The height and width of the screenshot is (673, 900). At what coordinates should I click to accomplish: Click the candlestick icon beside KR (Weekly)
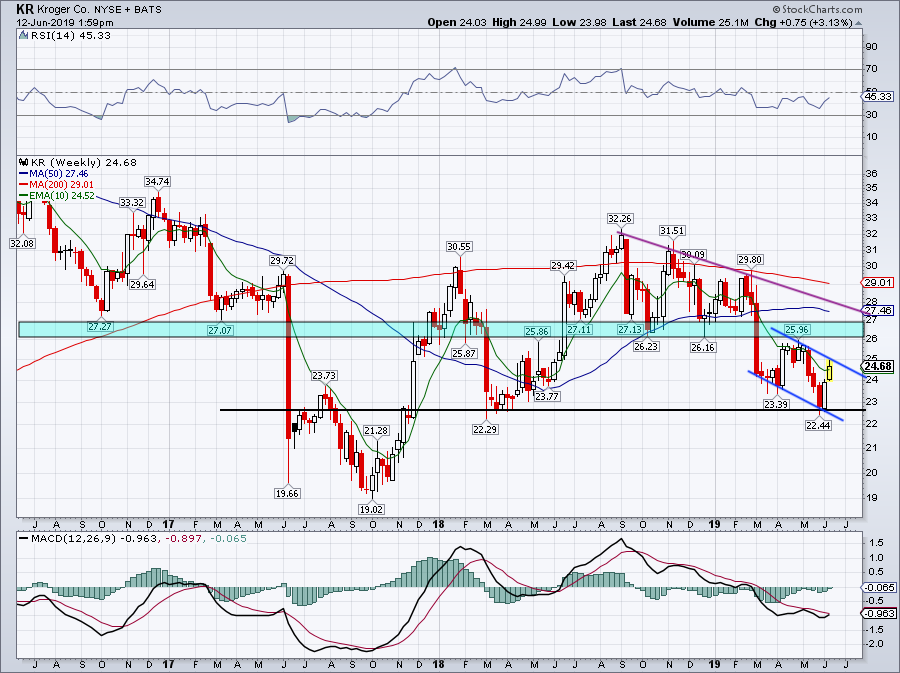[24, 162]
